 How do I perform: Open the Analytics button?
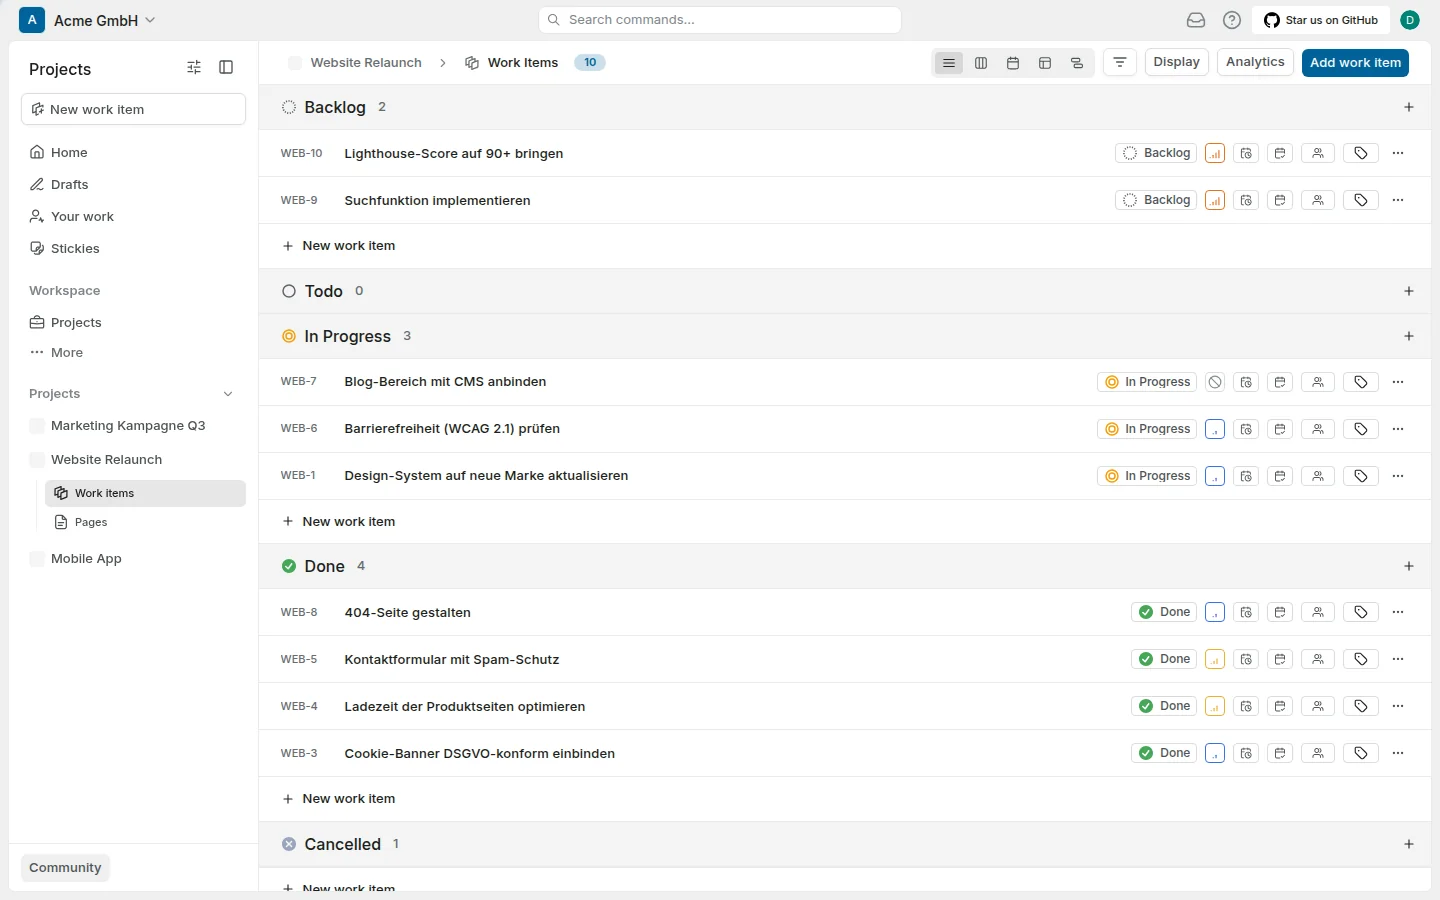[x=1255, y=62]
